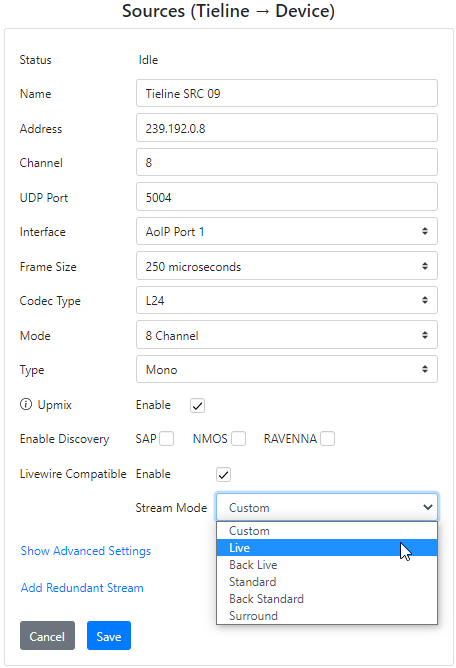456x668 pixels.
Task: Enable RAVENNA discovery checkbox
Action: point(327,438)
